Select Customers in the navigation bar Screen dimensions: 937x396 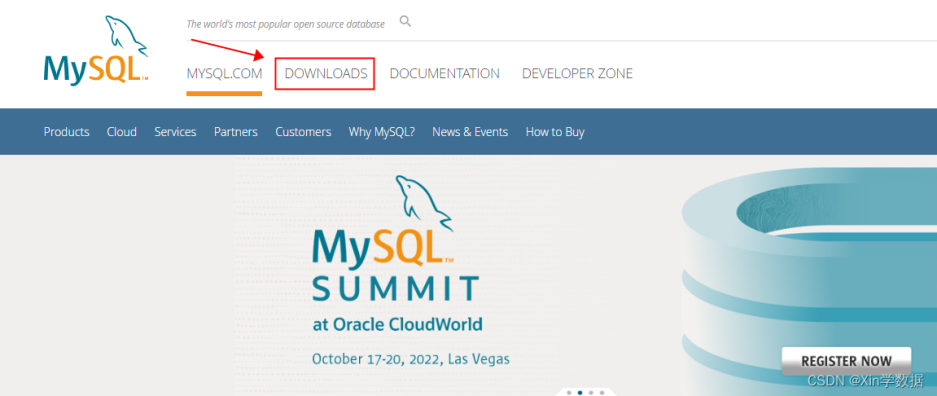303,132
